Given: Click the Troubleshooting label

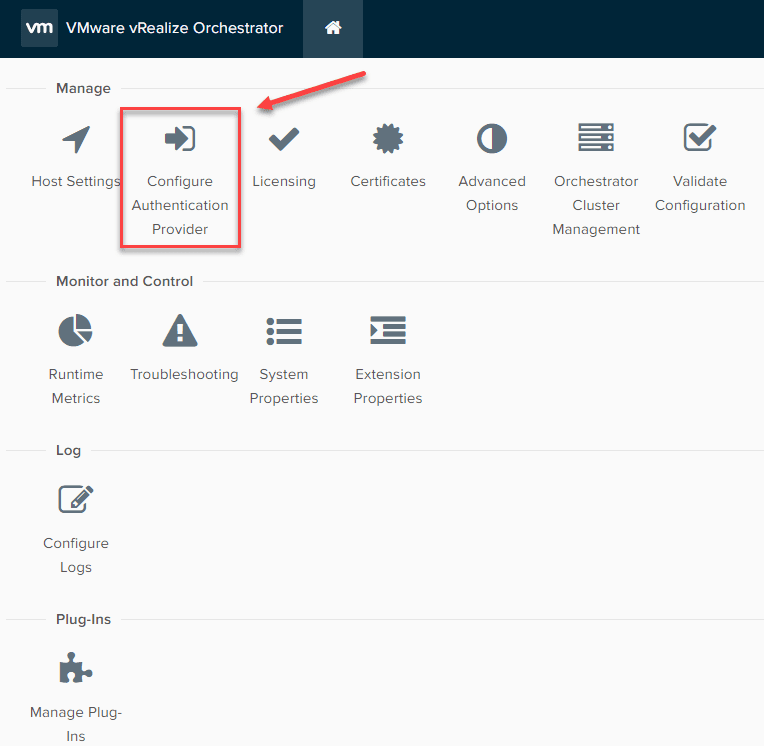Looking at the screenshot, I should [x=184, y=374].
